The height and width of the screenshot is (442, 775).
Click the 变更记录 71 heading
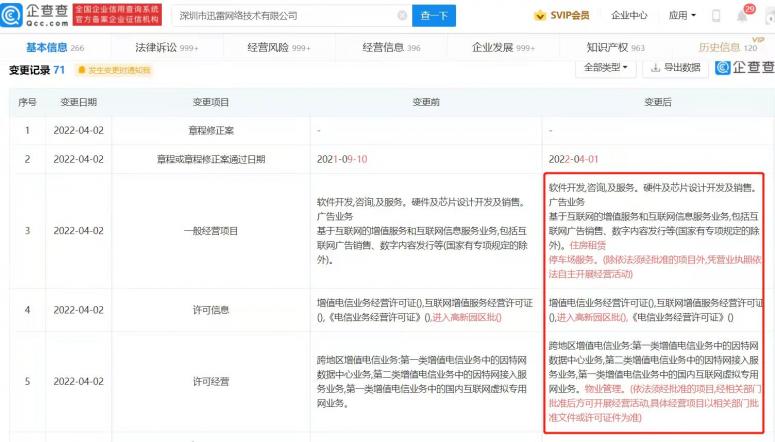tap(37, 70)
